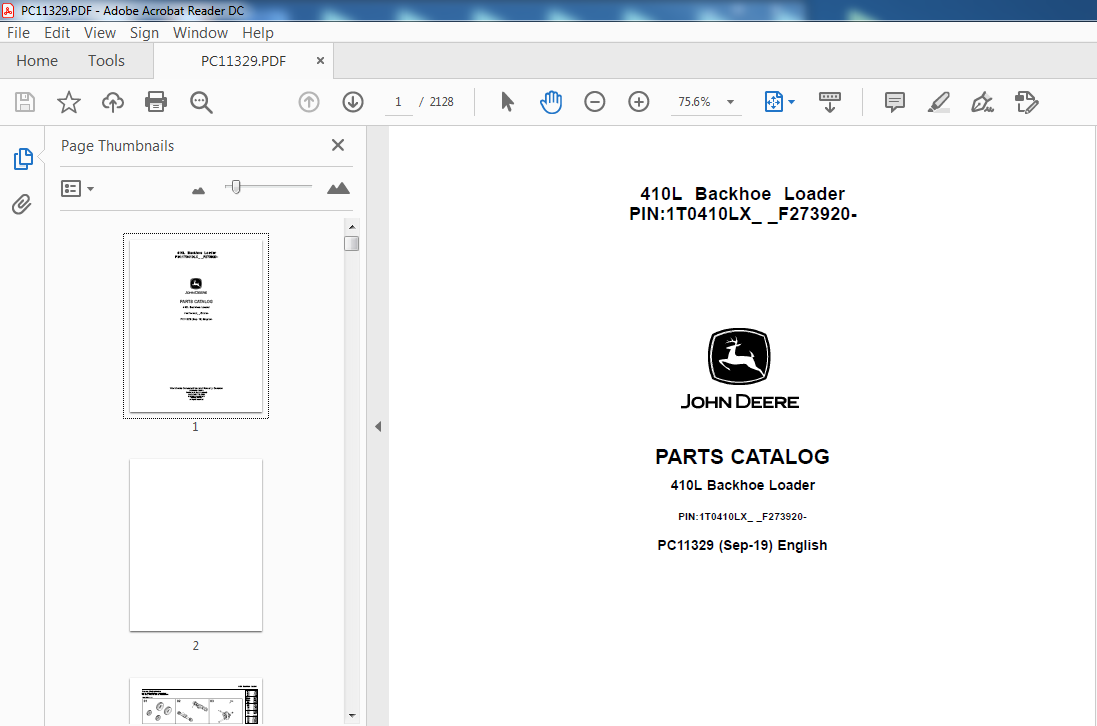Open thumbnail options dropdown menu
The height and width of the screenshot is (726, 1097).
coord(78,189)
